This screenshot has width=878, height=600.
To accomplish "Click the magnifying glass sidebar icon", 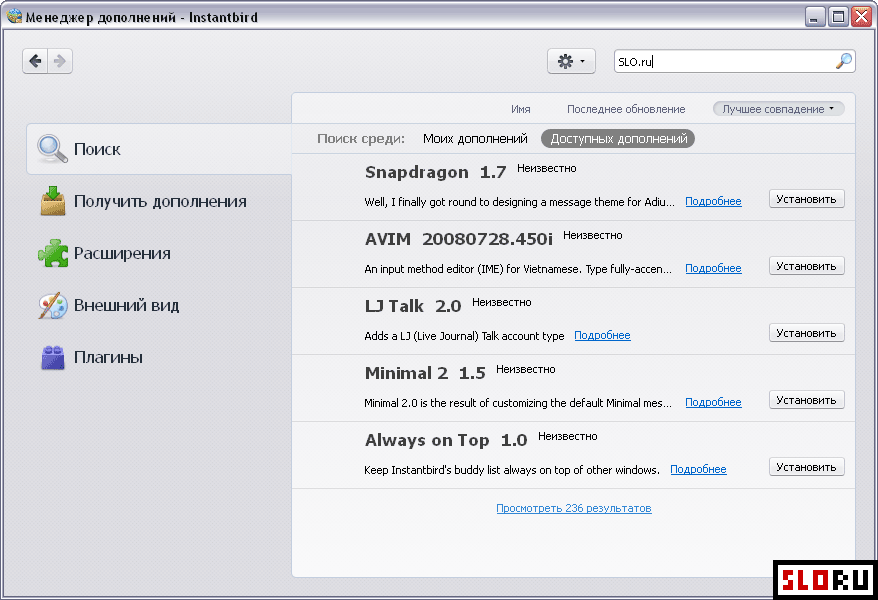I will [x=52, y=149].
